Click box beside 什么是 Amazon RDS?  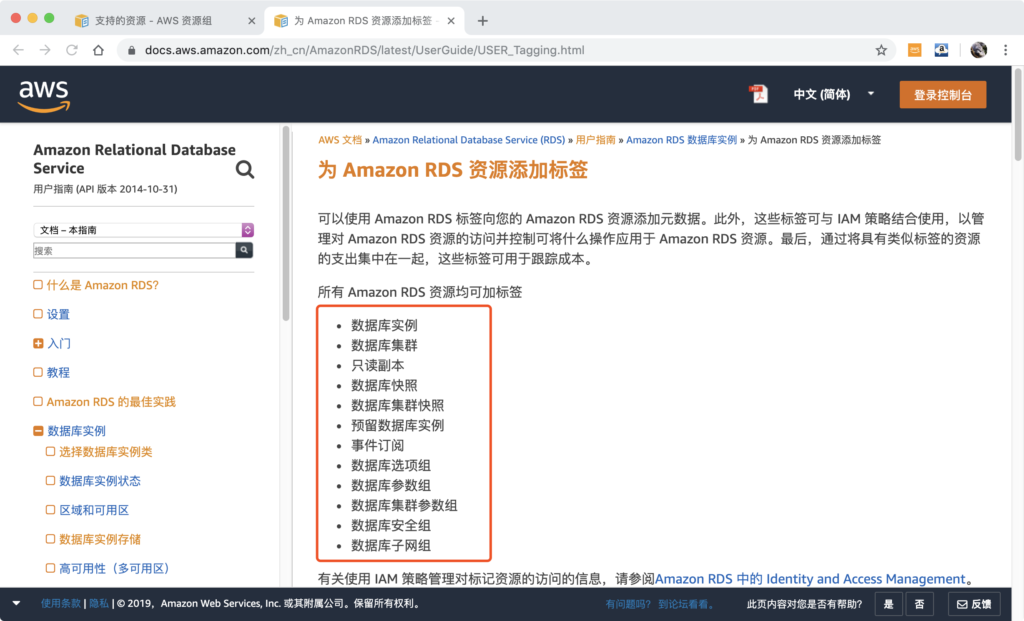pos(38,285)
